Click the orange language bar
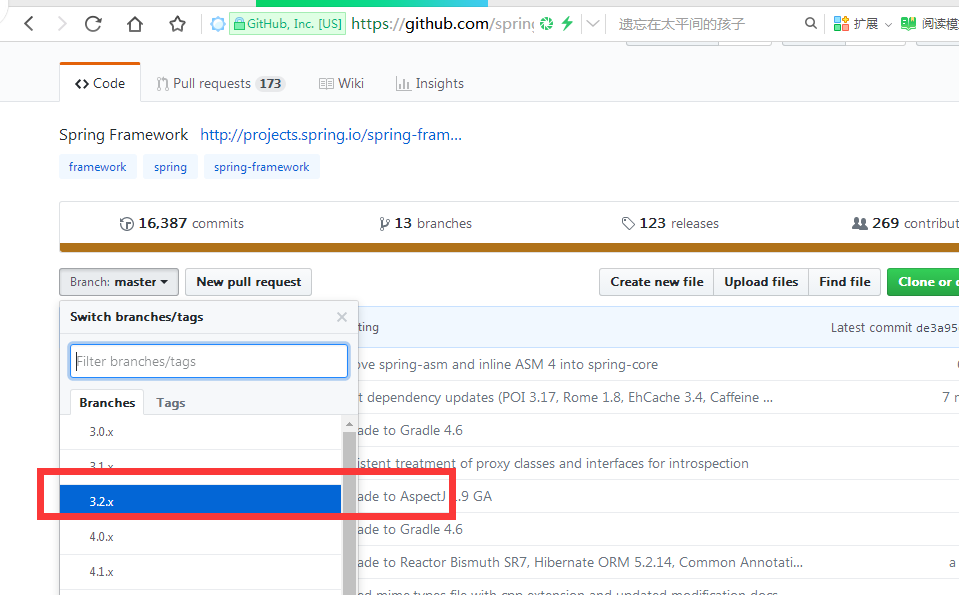The height and width of the screenshot is (595, 959). 509,248
